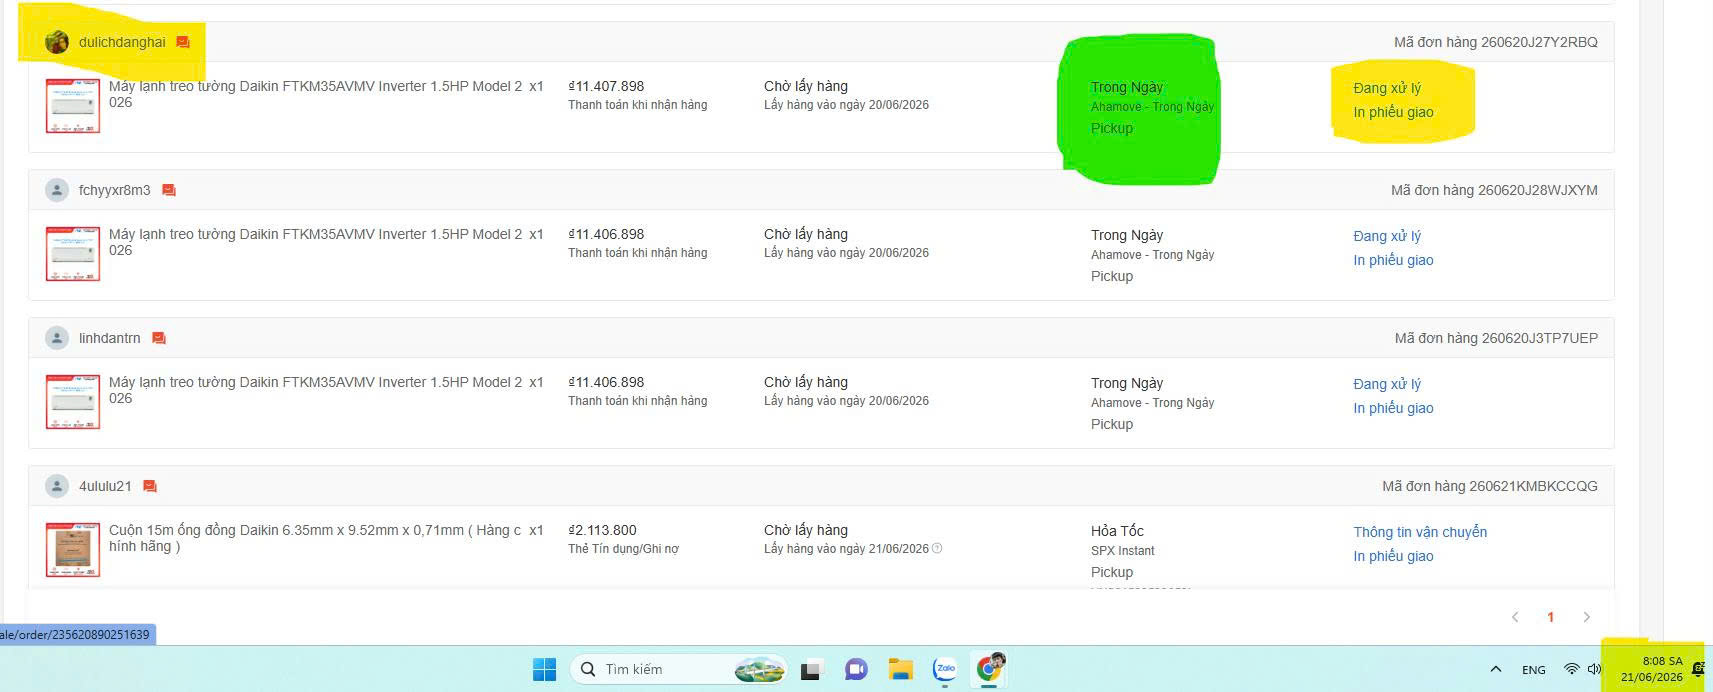
Task: Open product thumbnail in fchyyxr8m3's order
Action: [73, 254]
